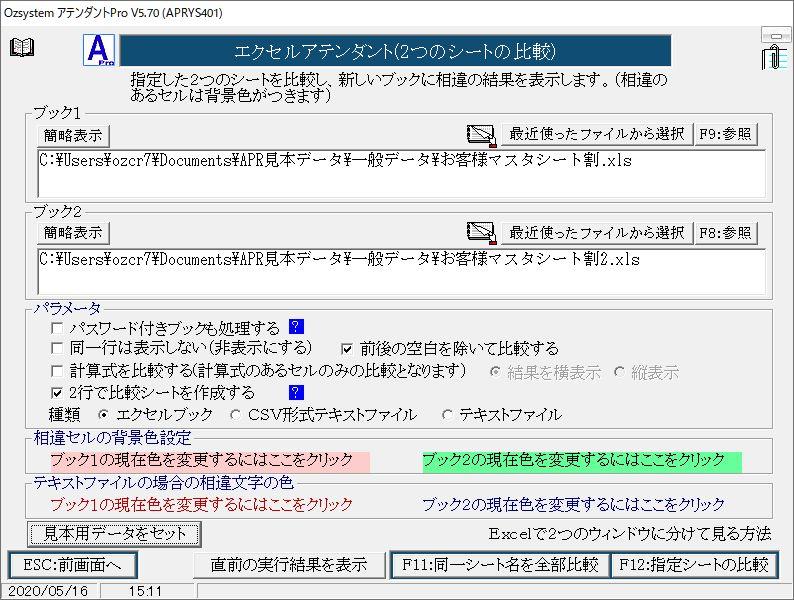Change ブック2 green background color swatch

pos(582,461)
